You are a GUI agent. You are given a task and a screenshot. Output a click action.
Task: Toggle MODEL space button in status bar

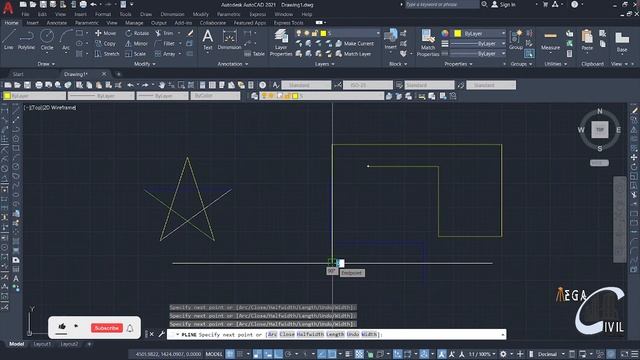click(x=214, y=354)
